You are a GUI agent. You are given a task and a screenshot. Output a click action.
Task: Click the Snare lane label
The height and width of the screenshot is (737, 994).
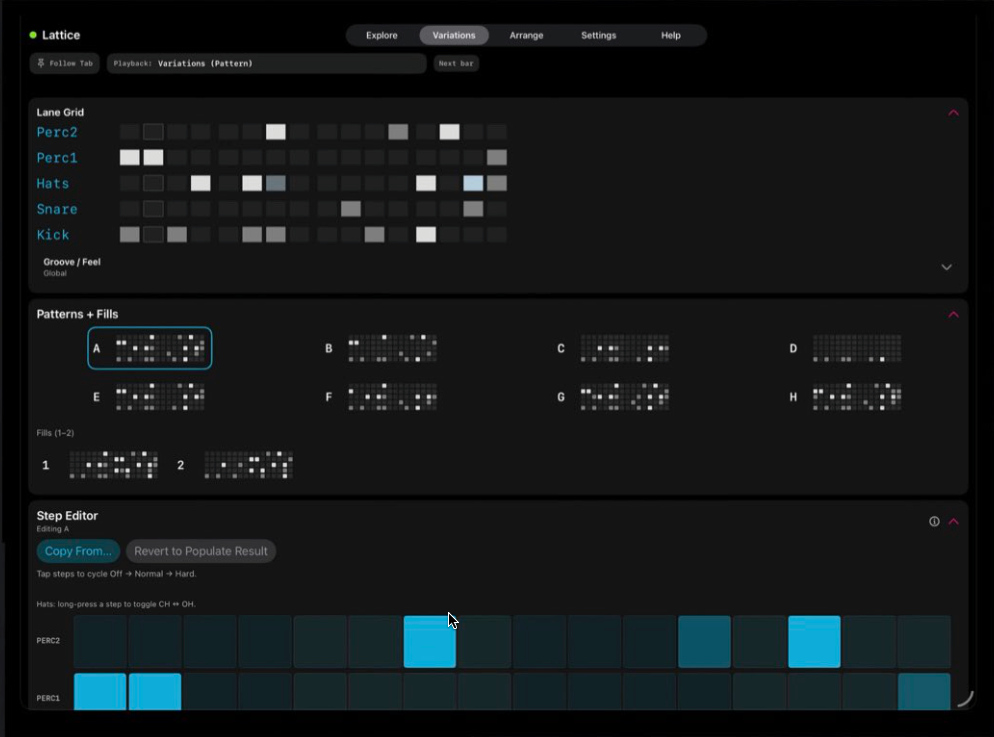click(x=57, y=209)
